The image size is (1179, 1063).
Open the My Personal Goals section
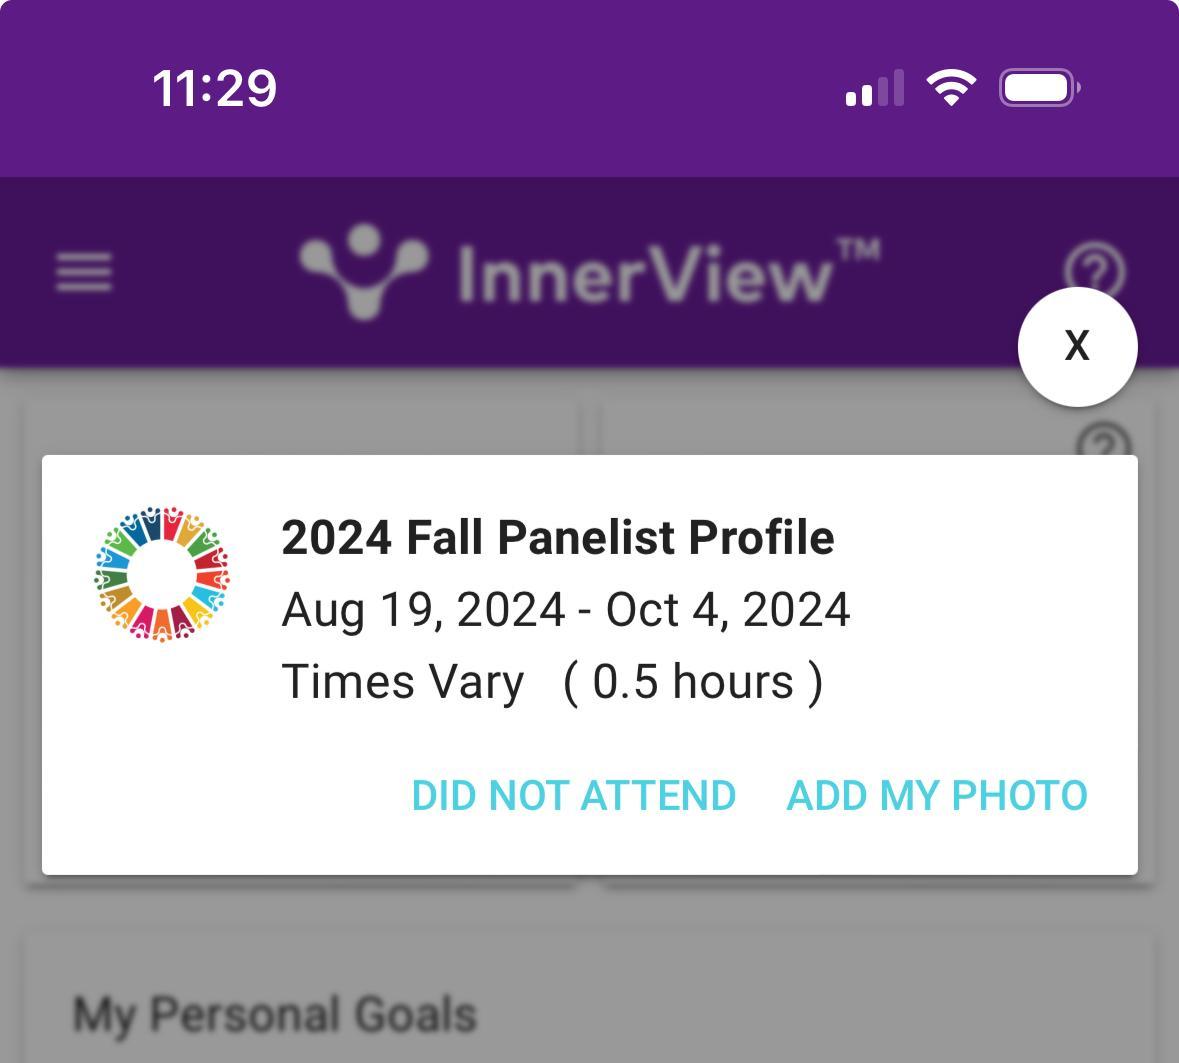coord(275,1014)
